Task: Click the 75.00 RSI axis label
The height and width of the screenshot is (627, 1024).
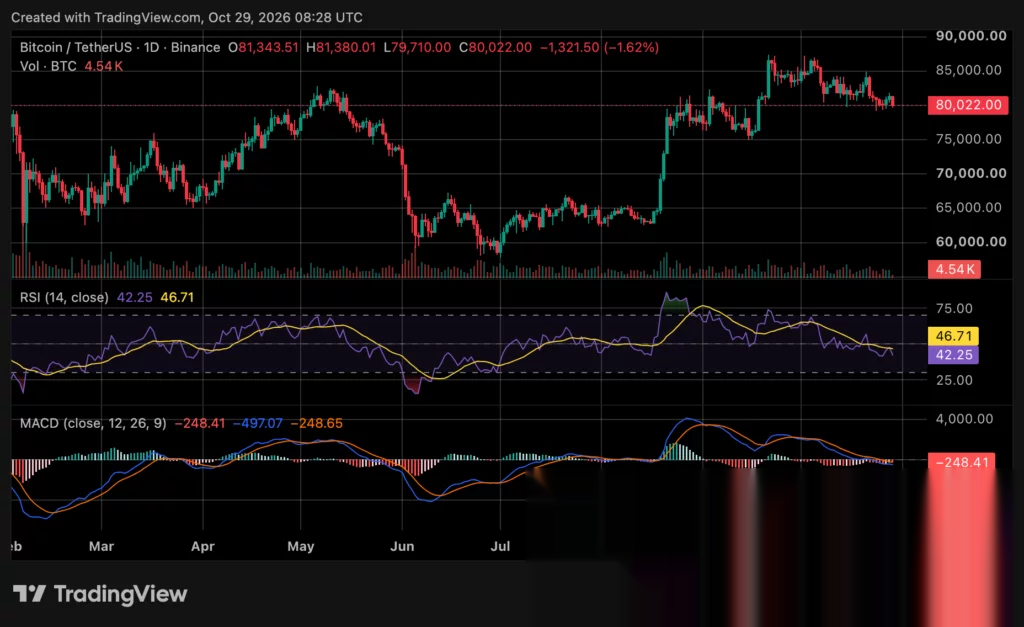Action: click(x=954, y=308)
